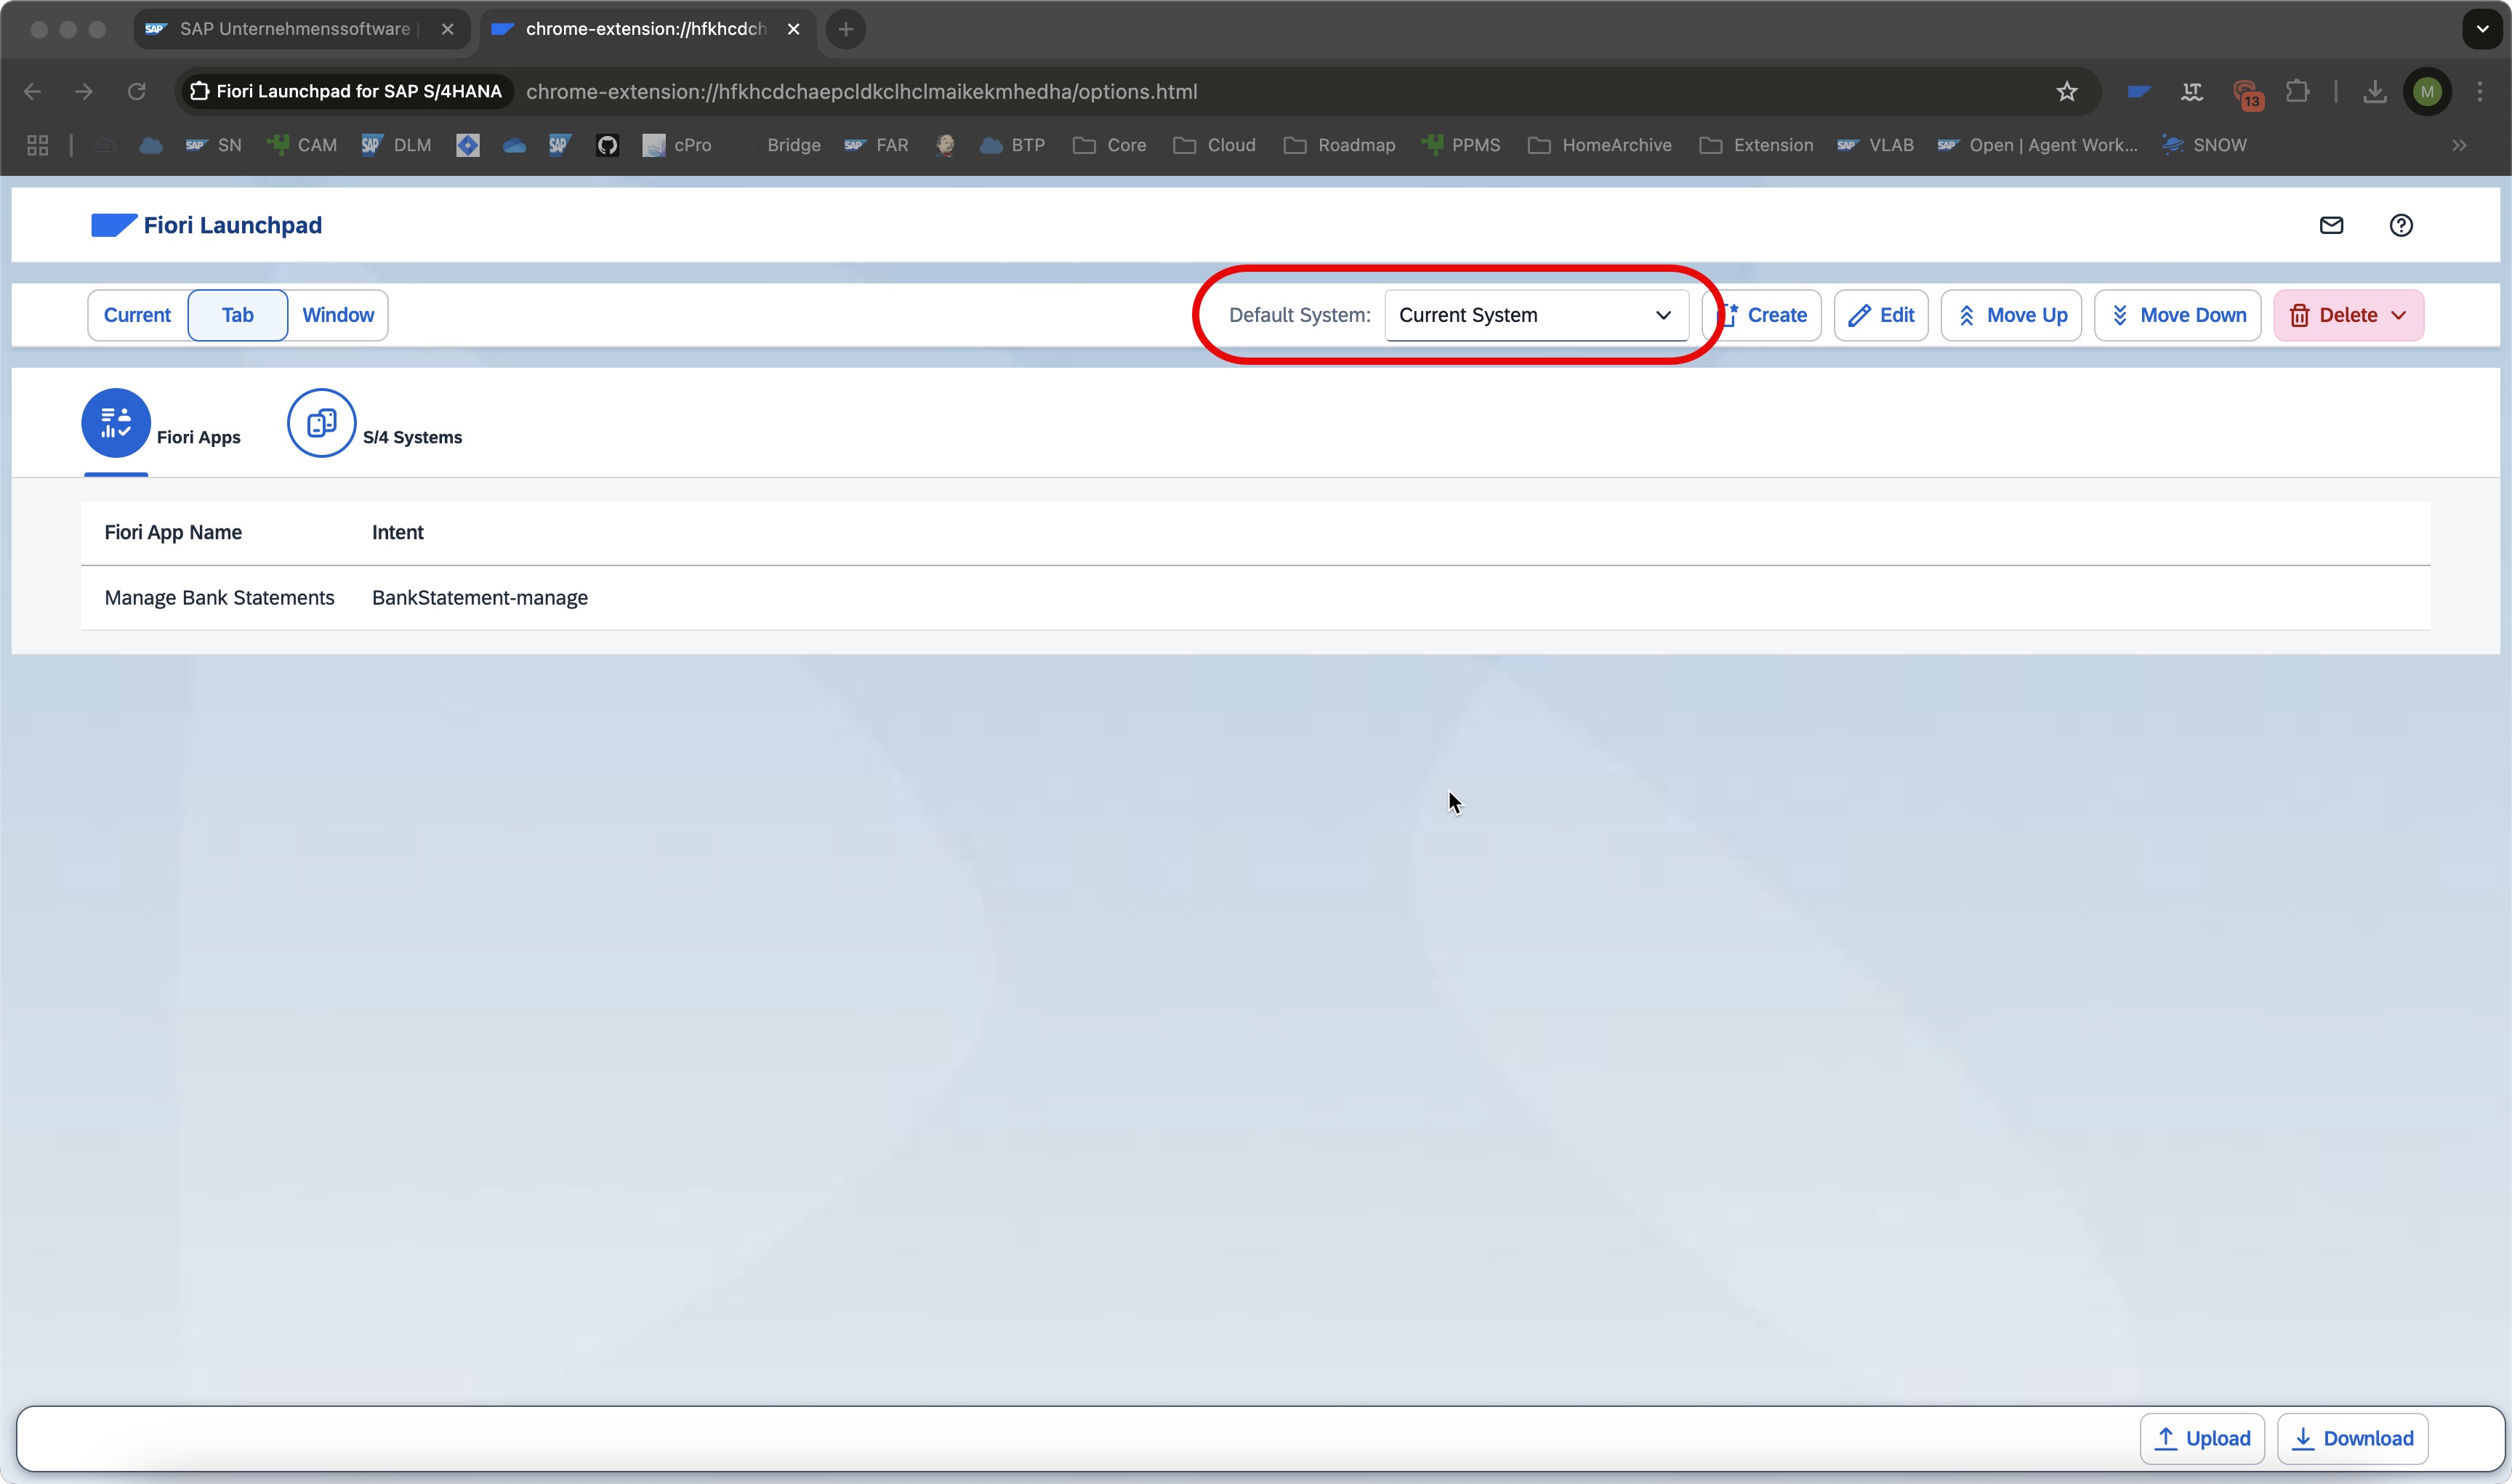Open the tab search chevron in title bar
2512x1484 pixels.
point(2482,29)
